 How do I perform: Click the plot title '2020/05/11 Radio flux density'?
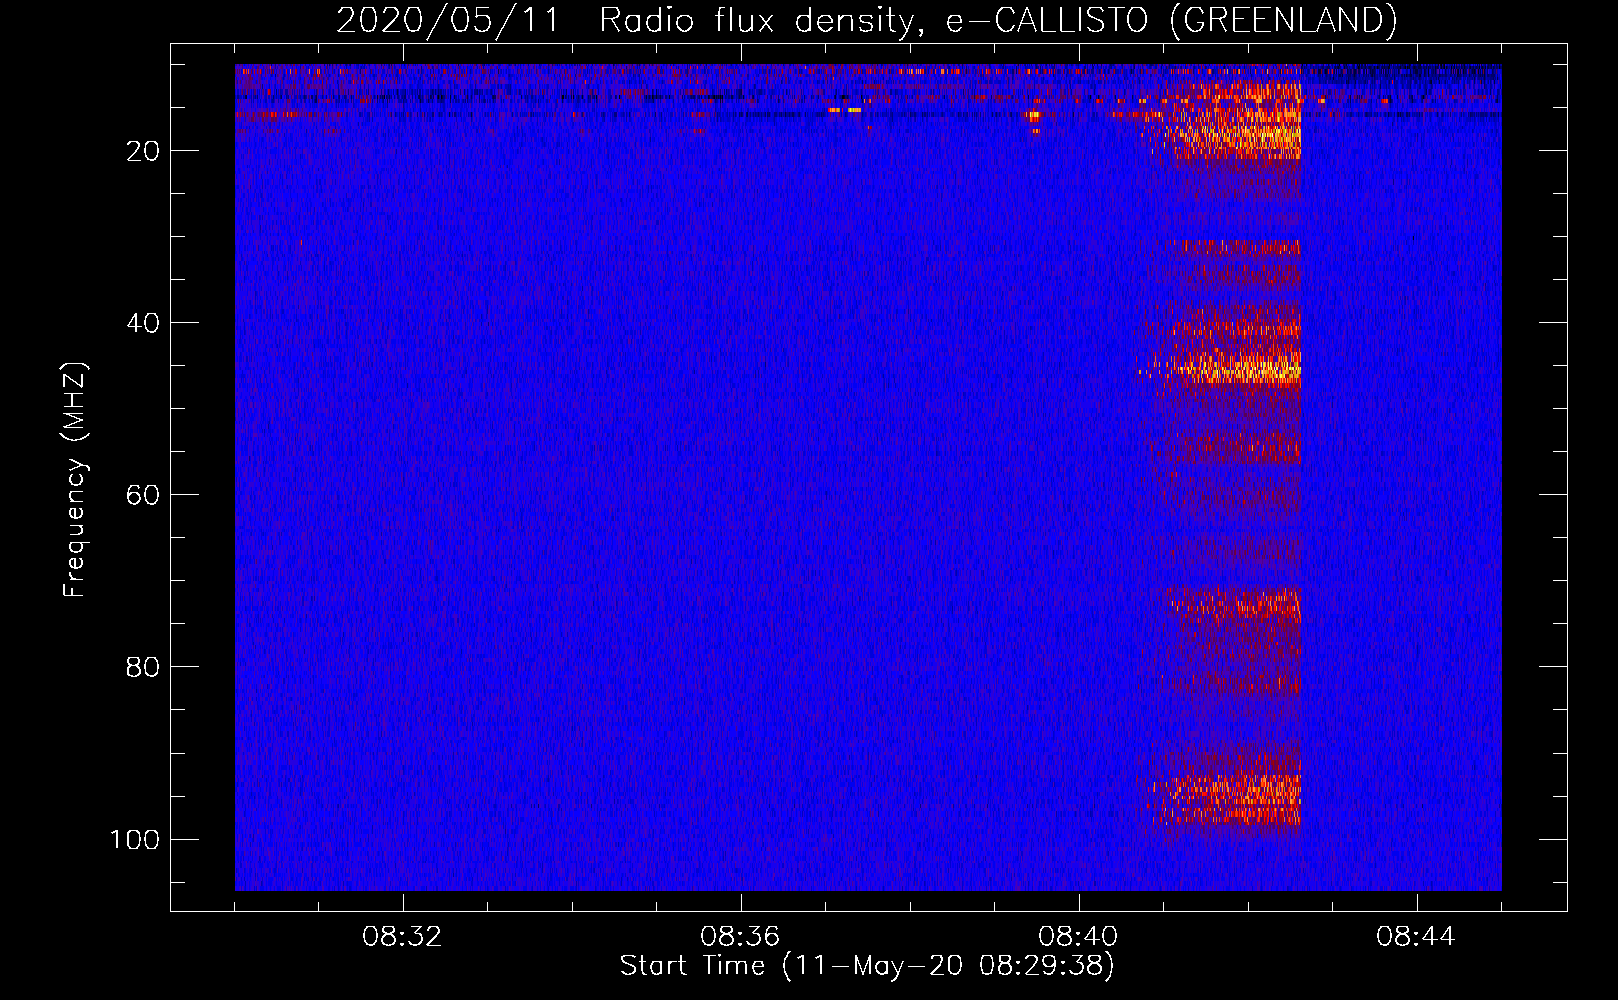tap(866, 20)
